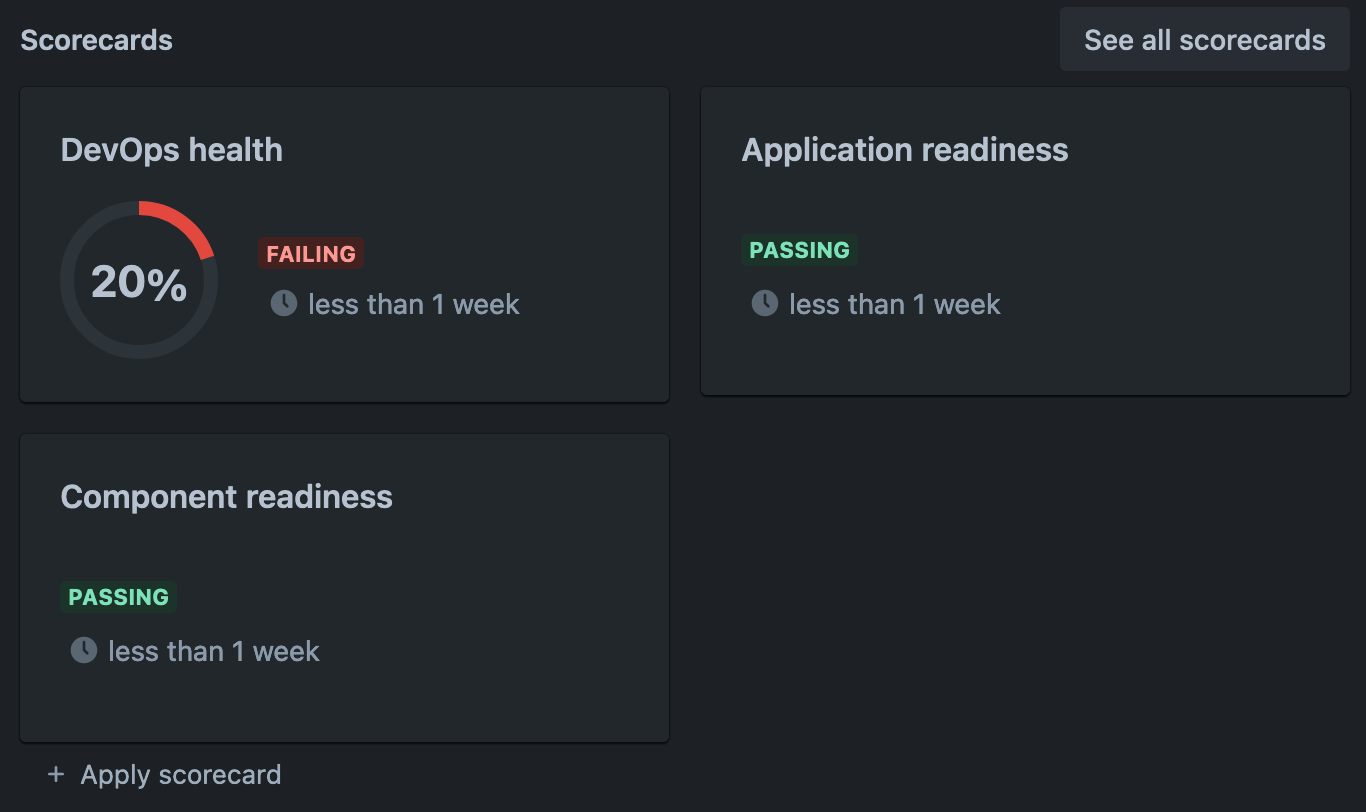1366x812 pixels.
Task: Click the clock icon in Application readiness card
Action: click(x=765, y=303)
